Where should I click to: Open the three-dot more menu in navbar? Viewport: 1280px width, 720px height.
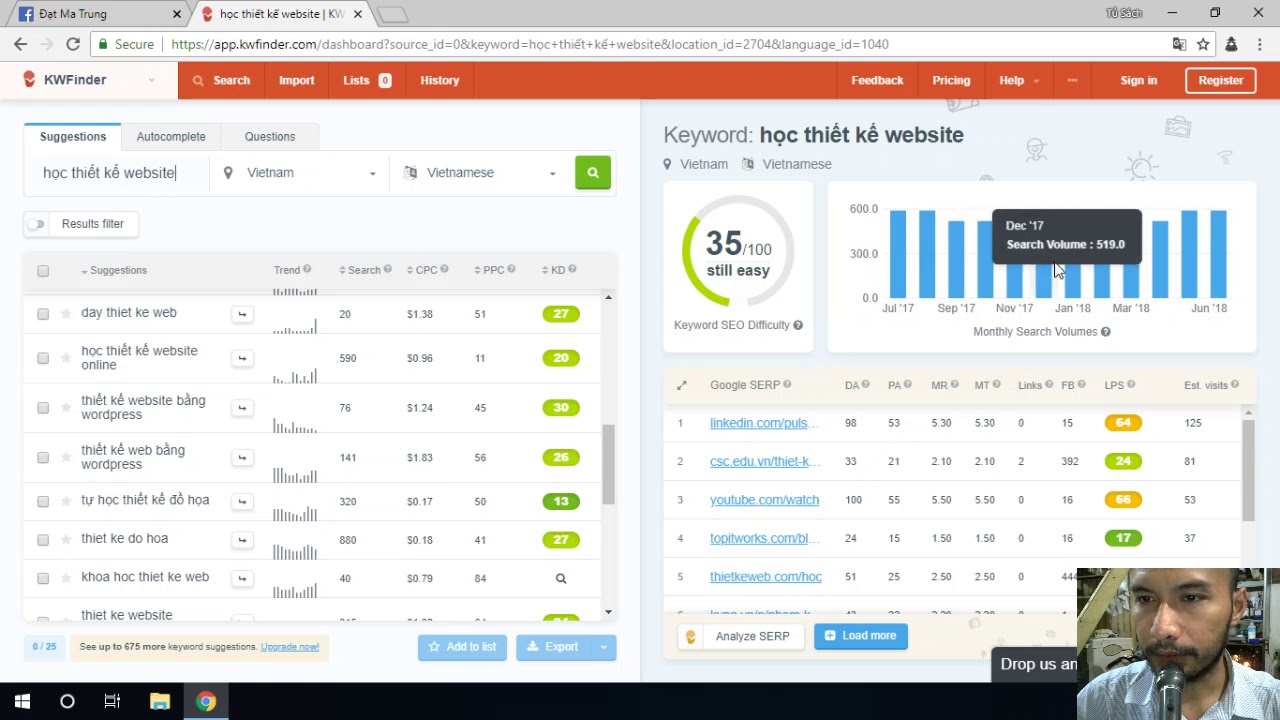1072,80
